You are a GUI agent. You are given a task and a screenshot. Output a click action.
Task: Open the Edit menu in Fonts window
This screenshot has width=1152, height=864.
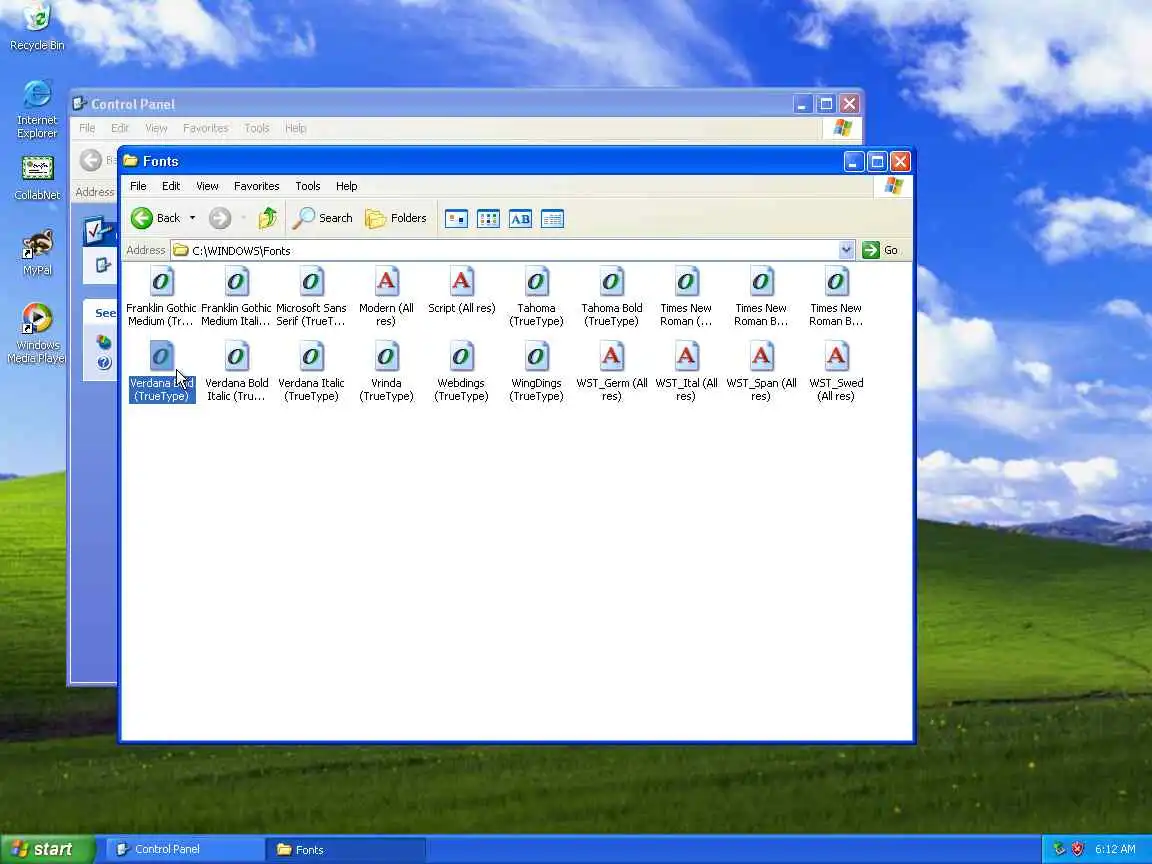coord(171,187)
